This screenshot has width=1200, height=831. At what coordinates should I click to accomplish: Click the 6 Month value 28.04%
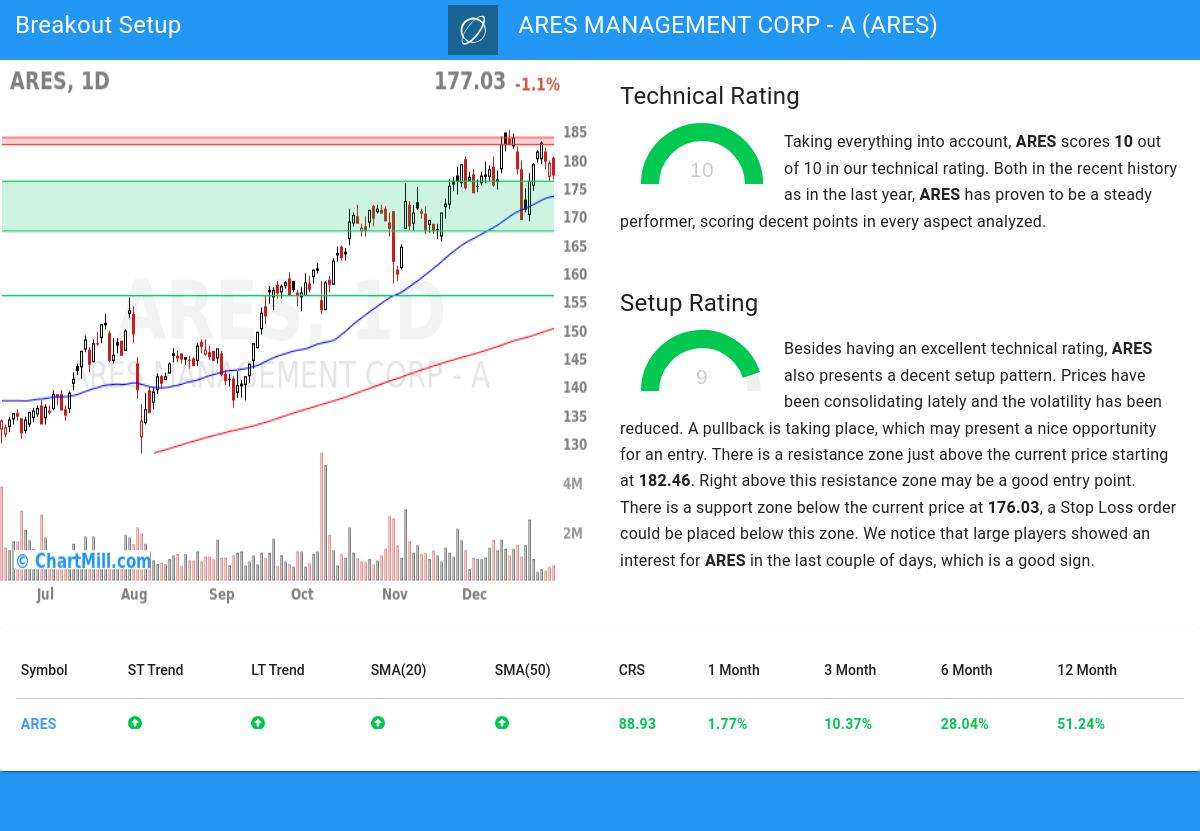coord(964,724)
